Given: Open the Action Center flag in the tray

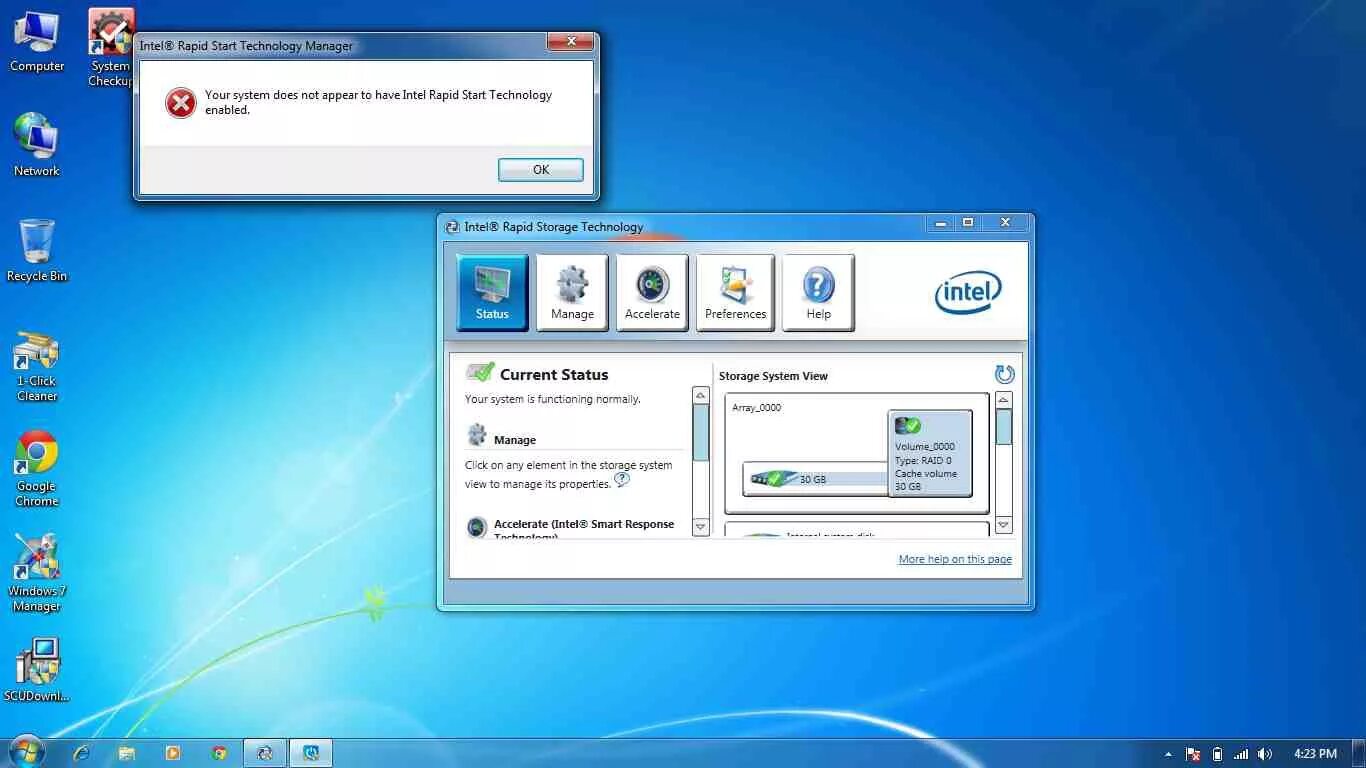Looking at the screenshot, I should pos(1193,754).
